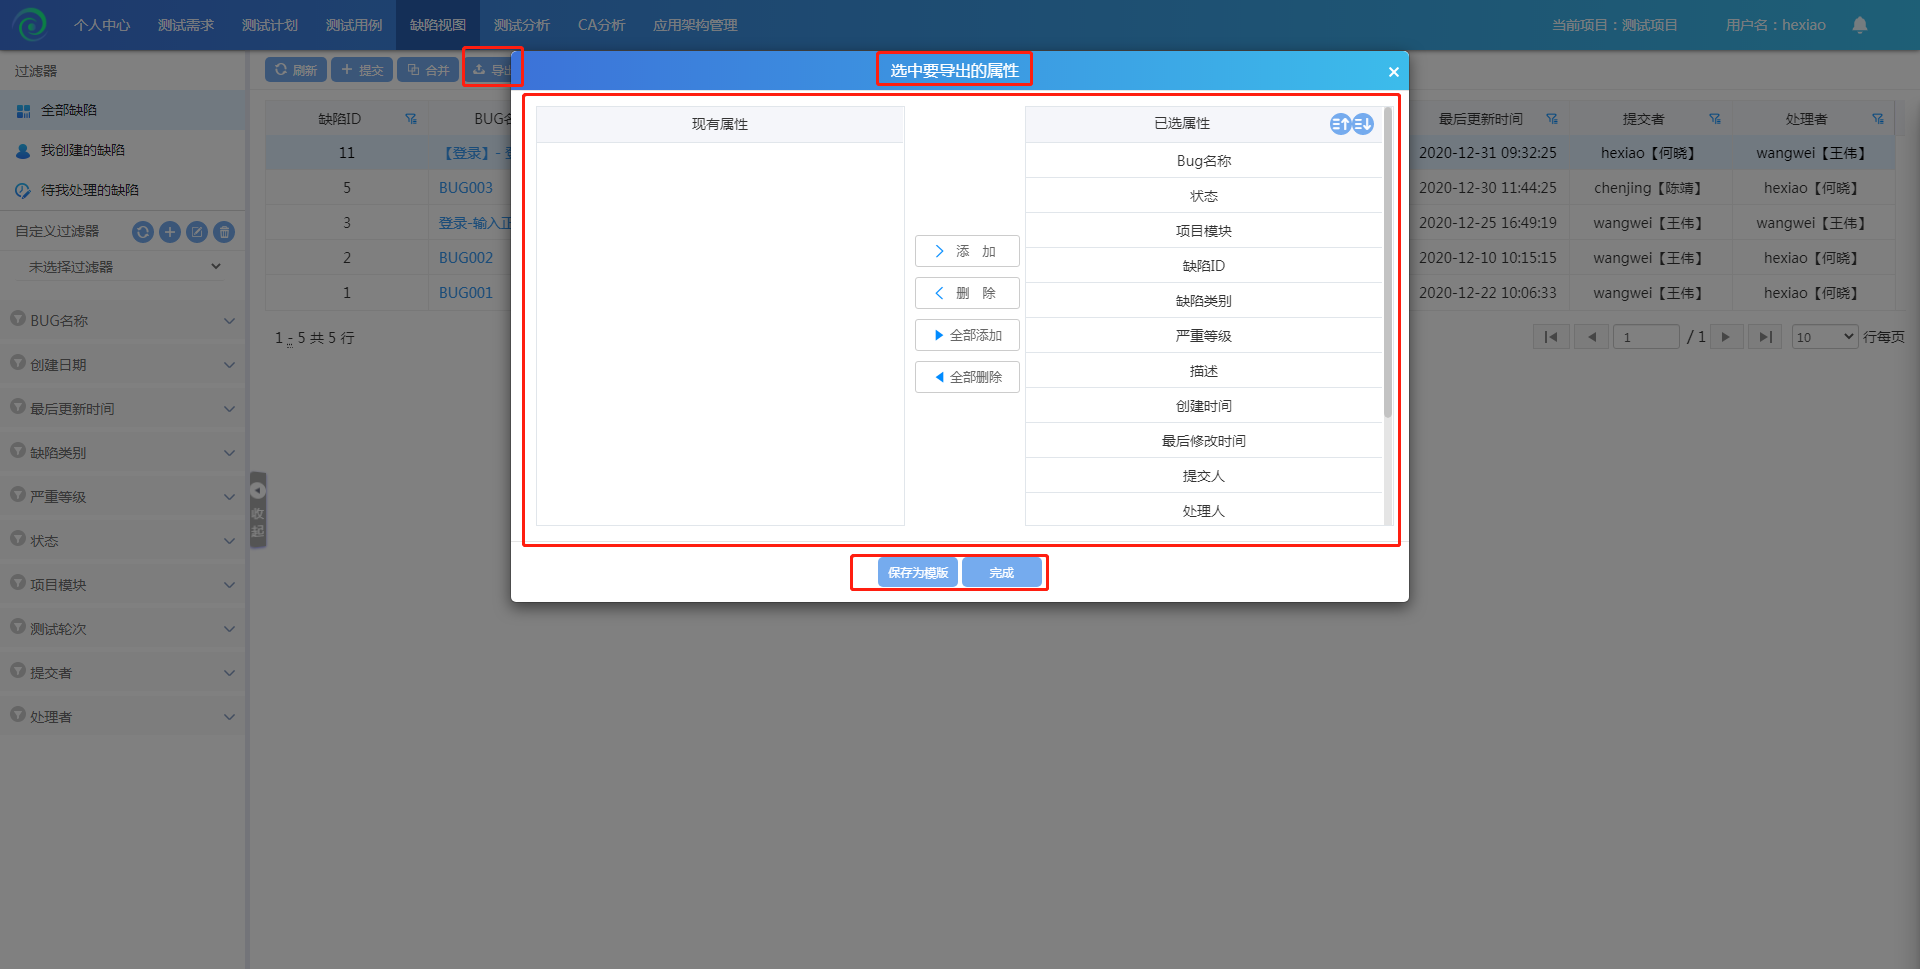This screenshot has width=1920, height=969.
Task: Open 测试计划 in the top navigation
Action: click(x=270, y=25)
